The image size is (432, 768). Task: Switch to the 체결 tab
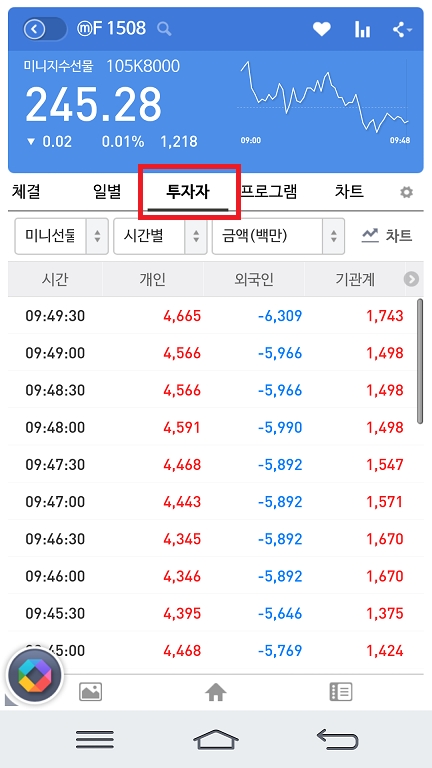(26, 192)
